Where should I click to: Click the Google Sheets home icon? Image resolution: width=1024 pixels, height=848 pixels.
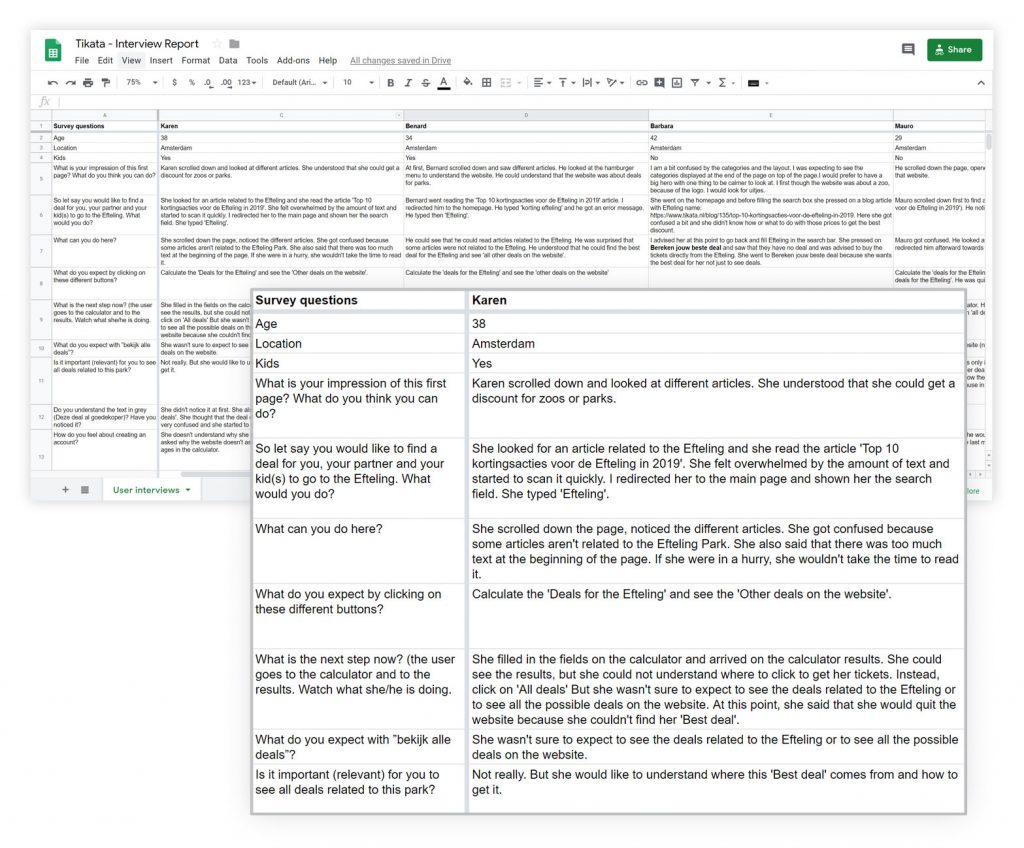(x=53, y=51)
